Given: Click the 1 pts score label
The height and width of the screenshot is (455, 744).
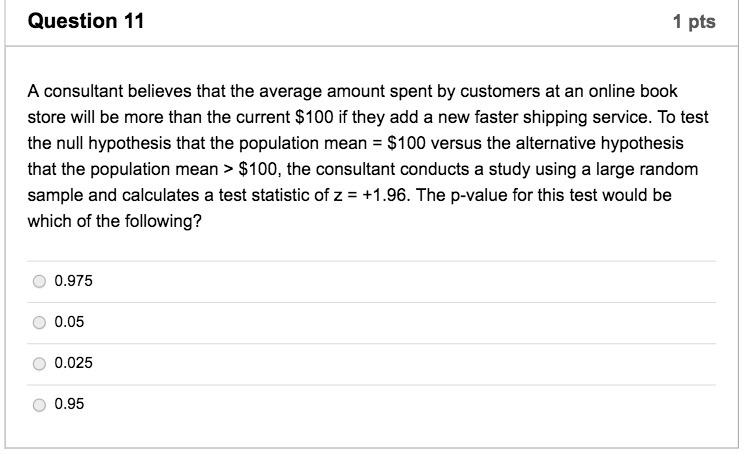Looking at the screenshot, I should (x=695, y=22).
